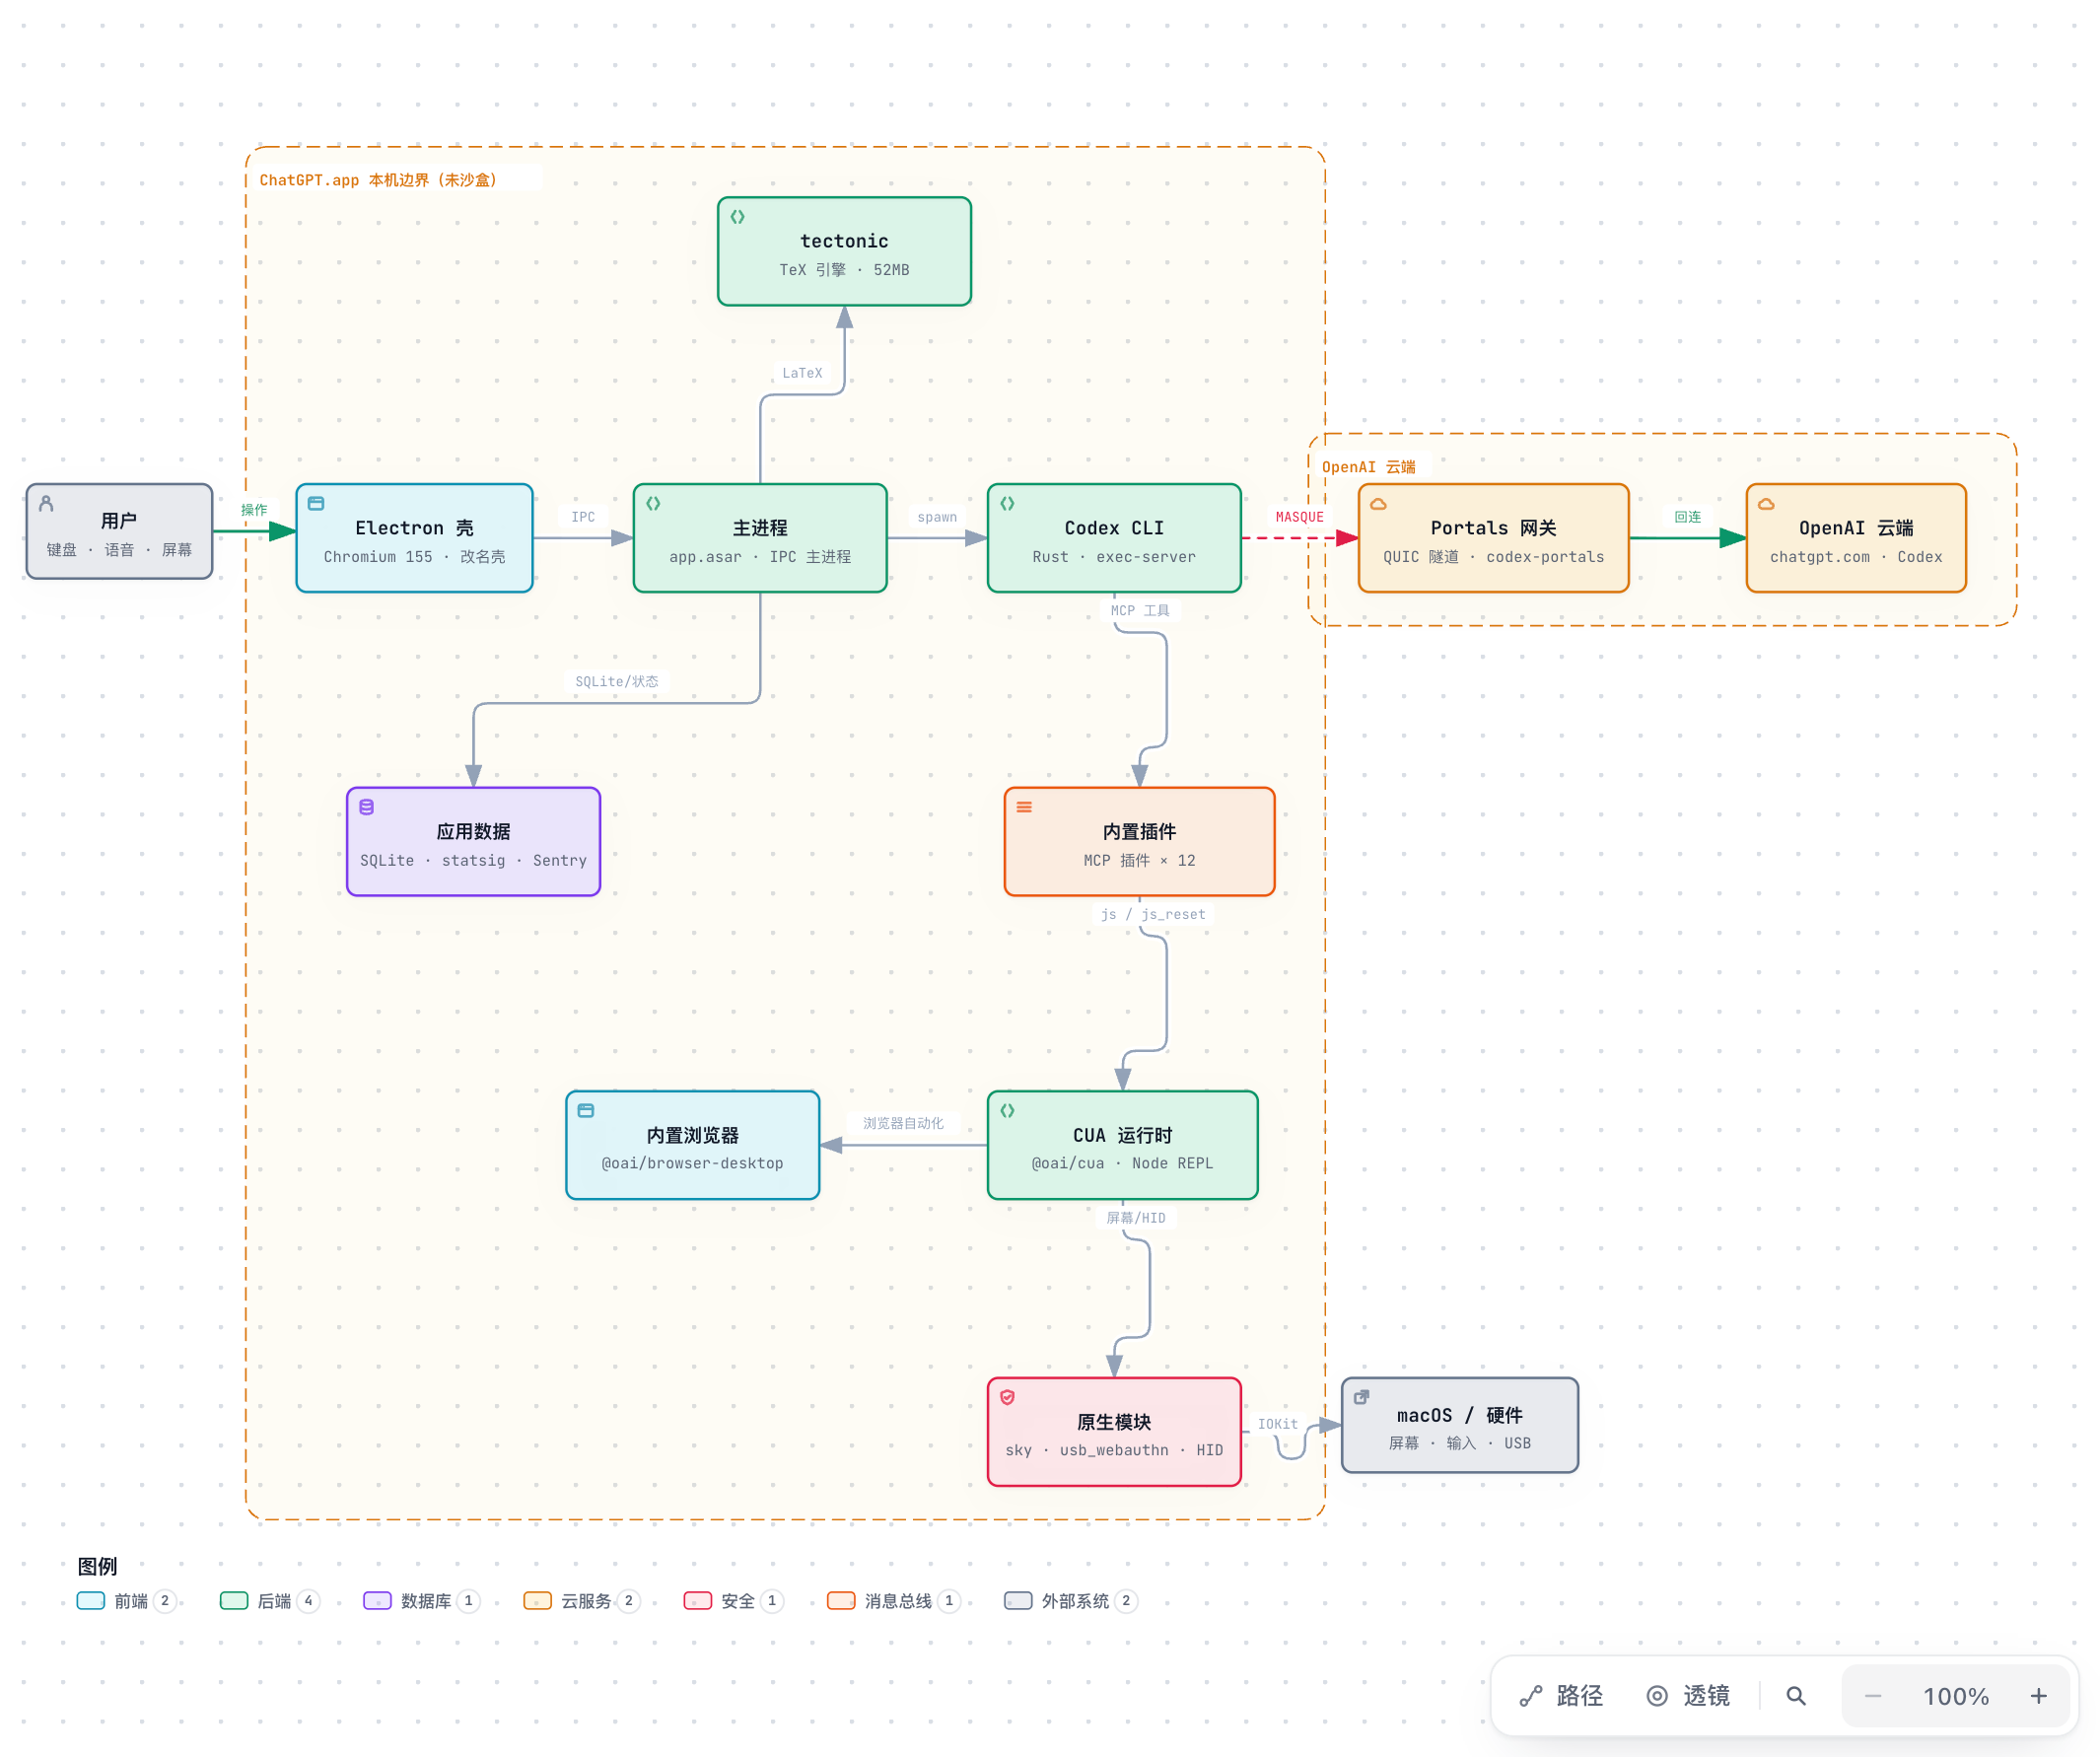Toggle 数据库 legend filter

tap(421, 1601)
